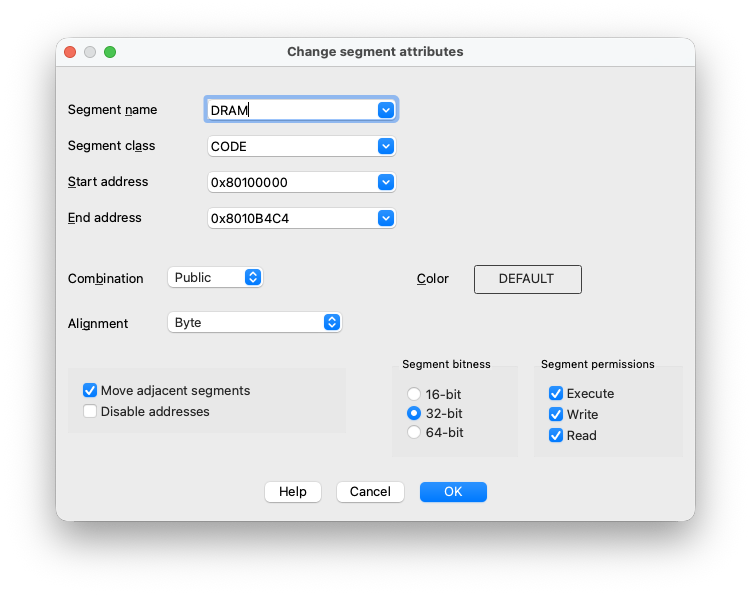Choose 64-bit segment bitness
751x595 pixels.
click(414, 432)
